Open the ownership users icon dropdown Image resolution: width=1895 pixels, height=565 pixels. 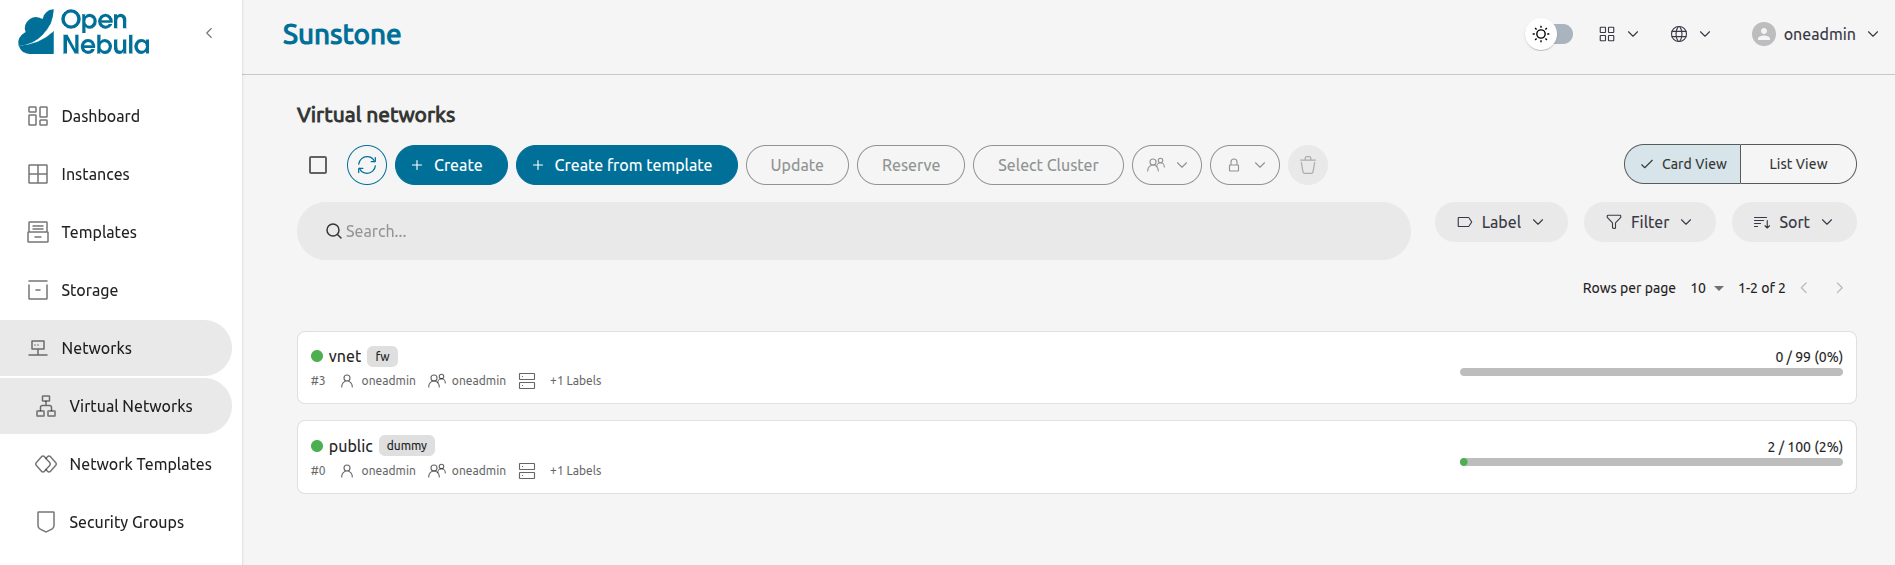coord(1166,165)
